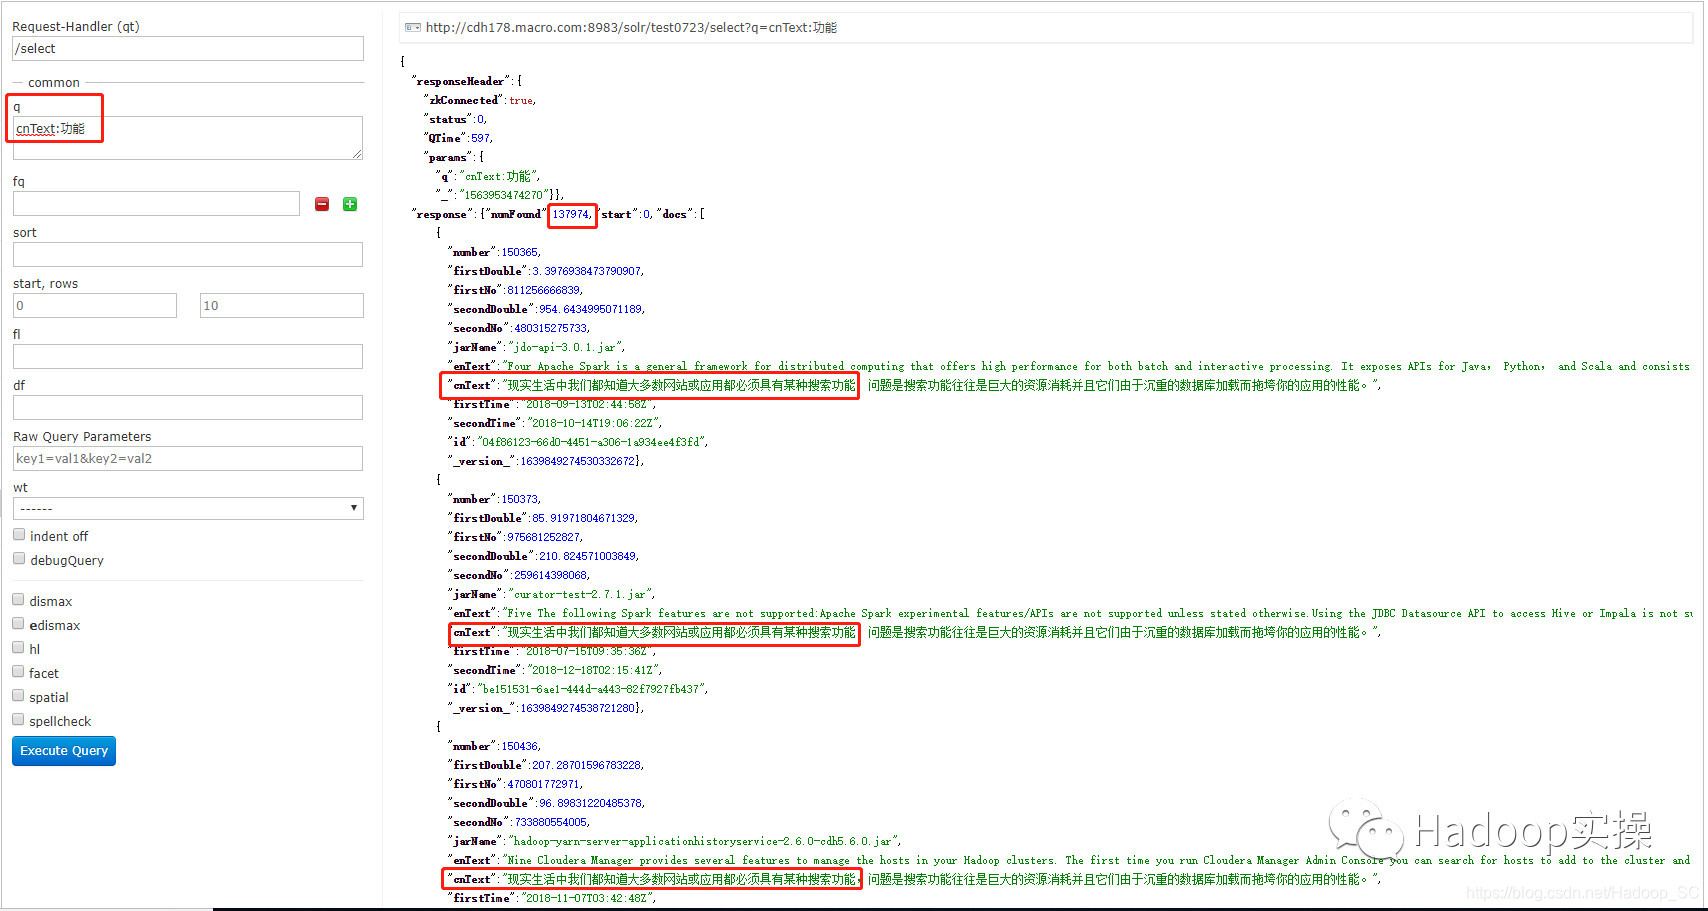Enable the hl highlighting checkbox
This screenshot has width=1708, height=911.
(x=18, y=648)
